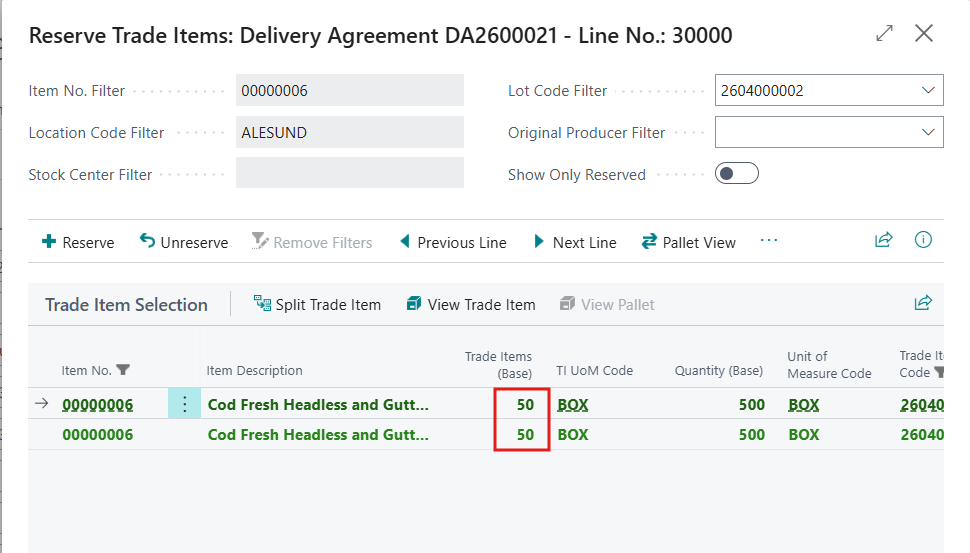Image resolution: width=970 pixels, height=553 pixels.
Task: Open item 00000006 link in first row
Action: 98,405
